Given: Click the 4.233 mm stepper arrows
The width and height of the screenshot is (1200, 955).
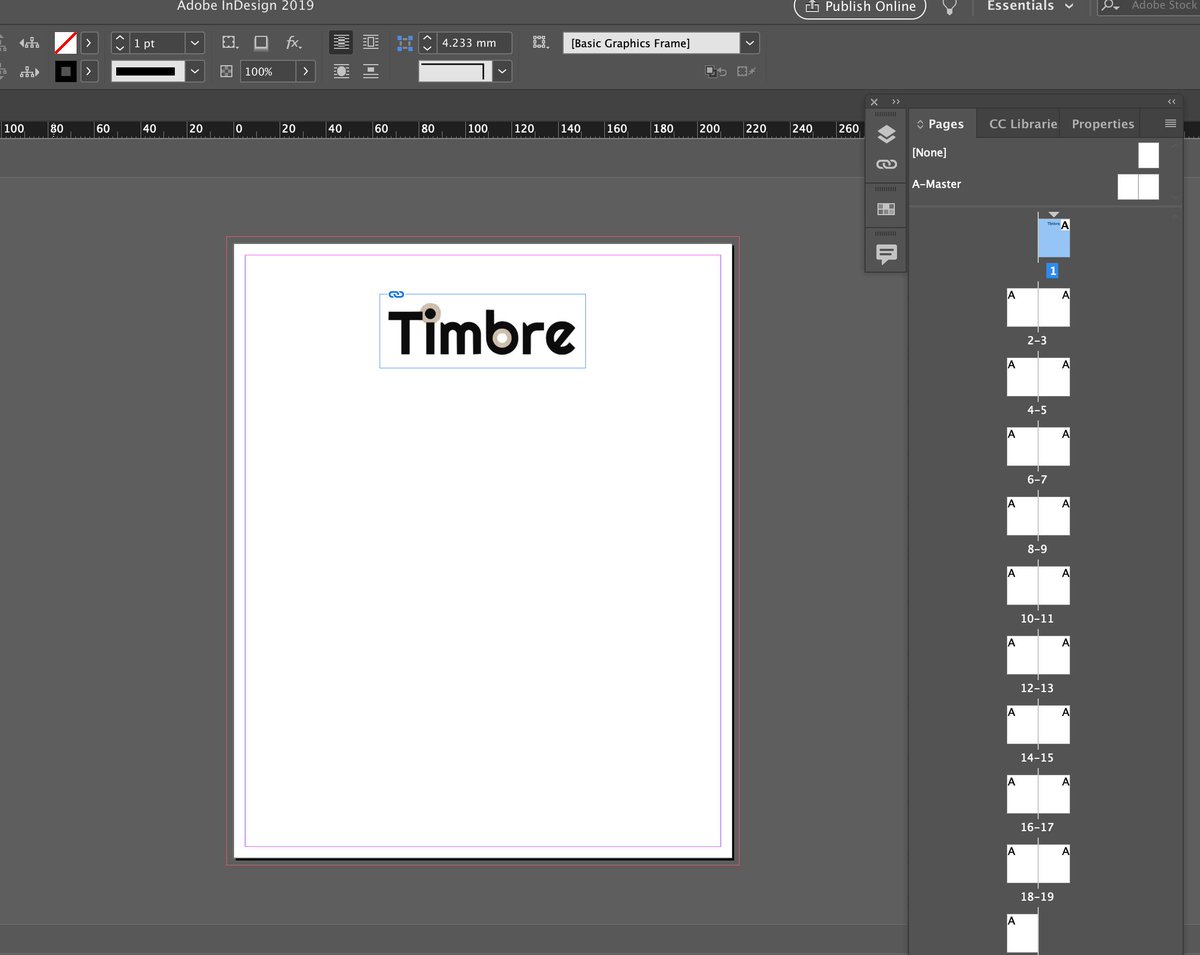Looking at the screenshot, I should [428, 43].
